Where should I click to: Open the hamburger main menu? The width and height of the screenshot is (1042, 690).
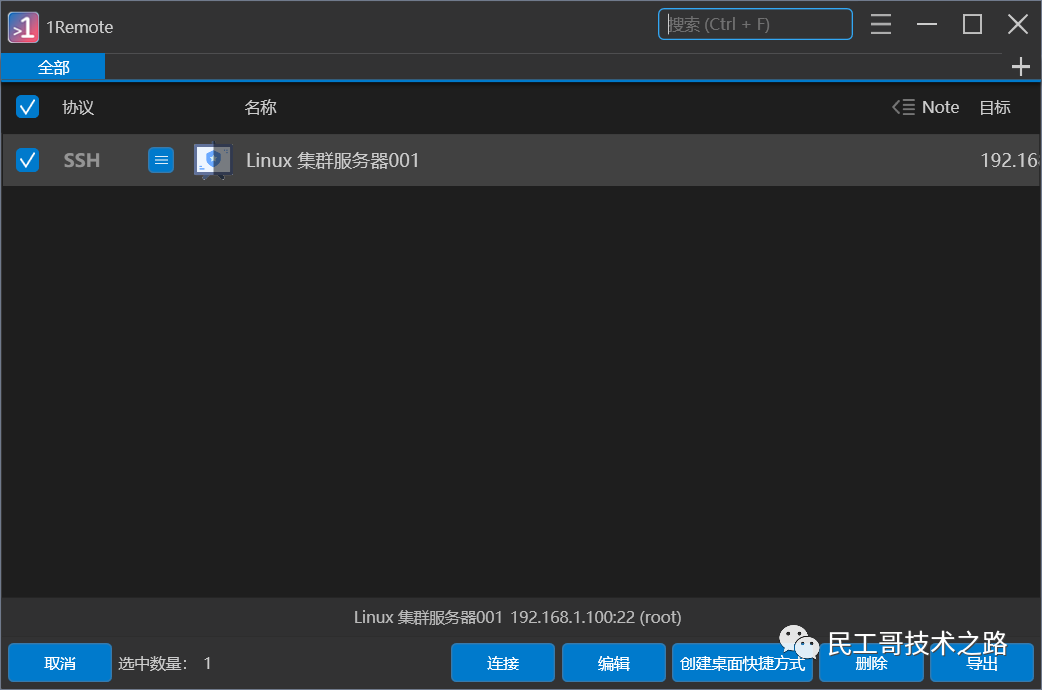point(880,24)
